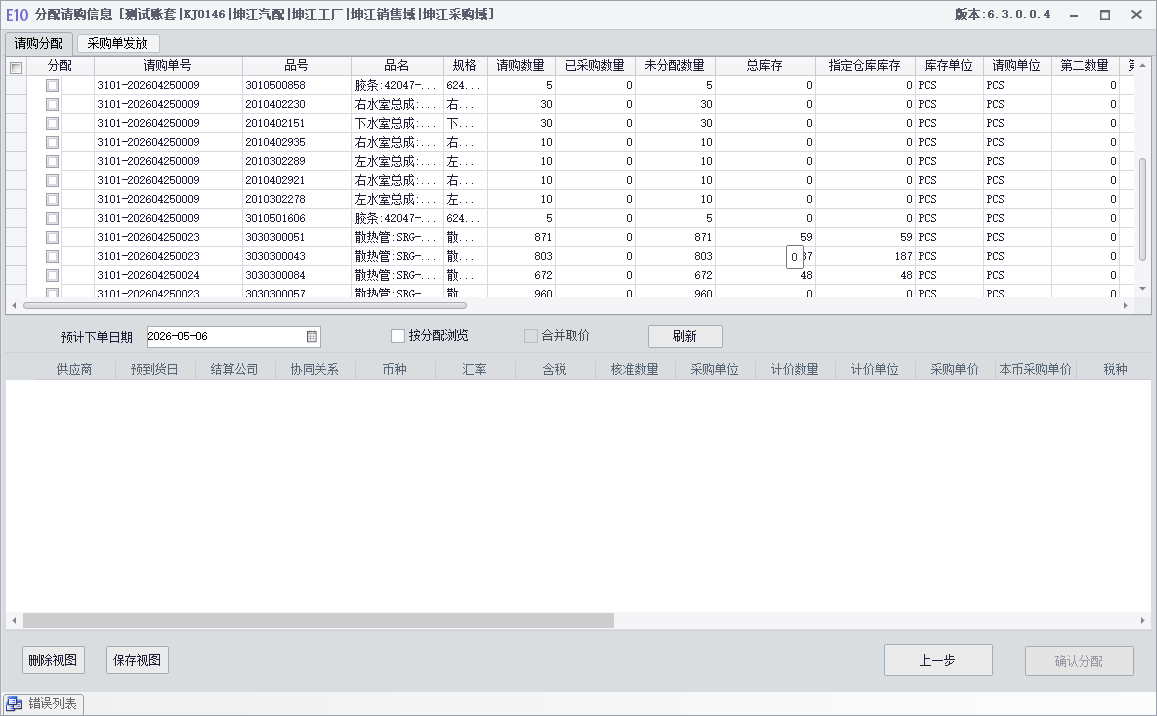Image resolution: width=1157 pixels, height=716 pixels.
Task: Click the 刷新 button
Action: click(685, 337)
